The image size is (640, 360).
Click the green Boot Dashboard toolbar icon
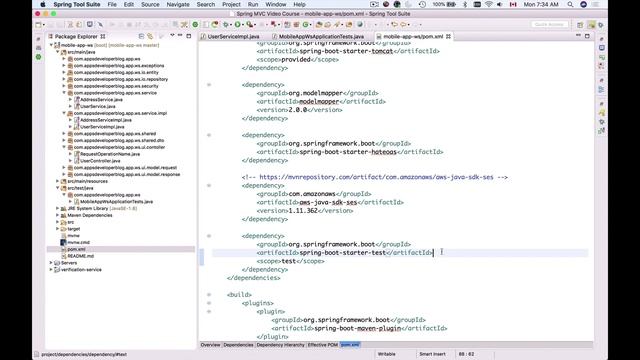click(195, 24)
